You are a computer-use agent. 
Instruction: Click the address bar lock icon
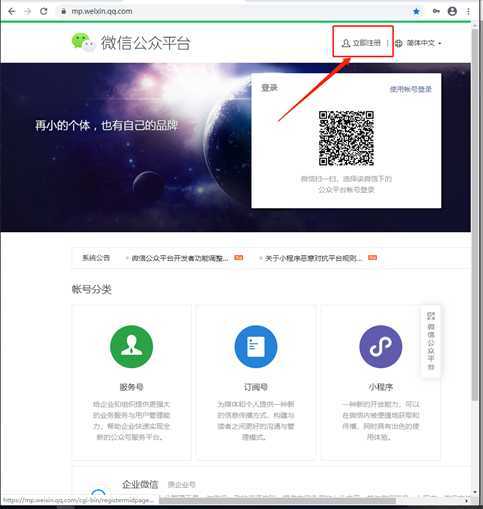coord(63,11)
